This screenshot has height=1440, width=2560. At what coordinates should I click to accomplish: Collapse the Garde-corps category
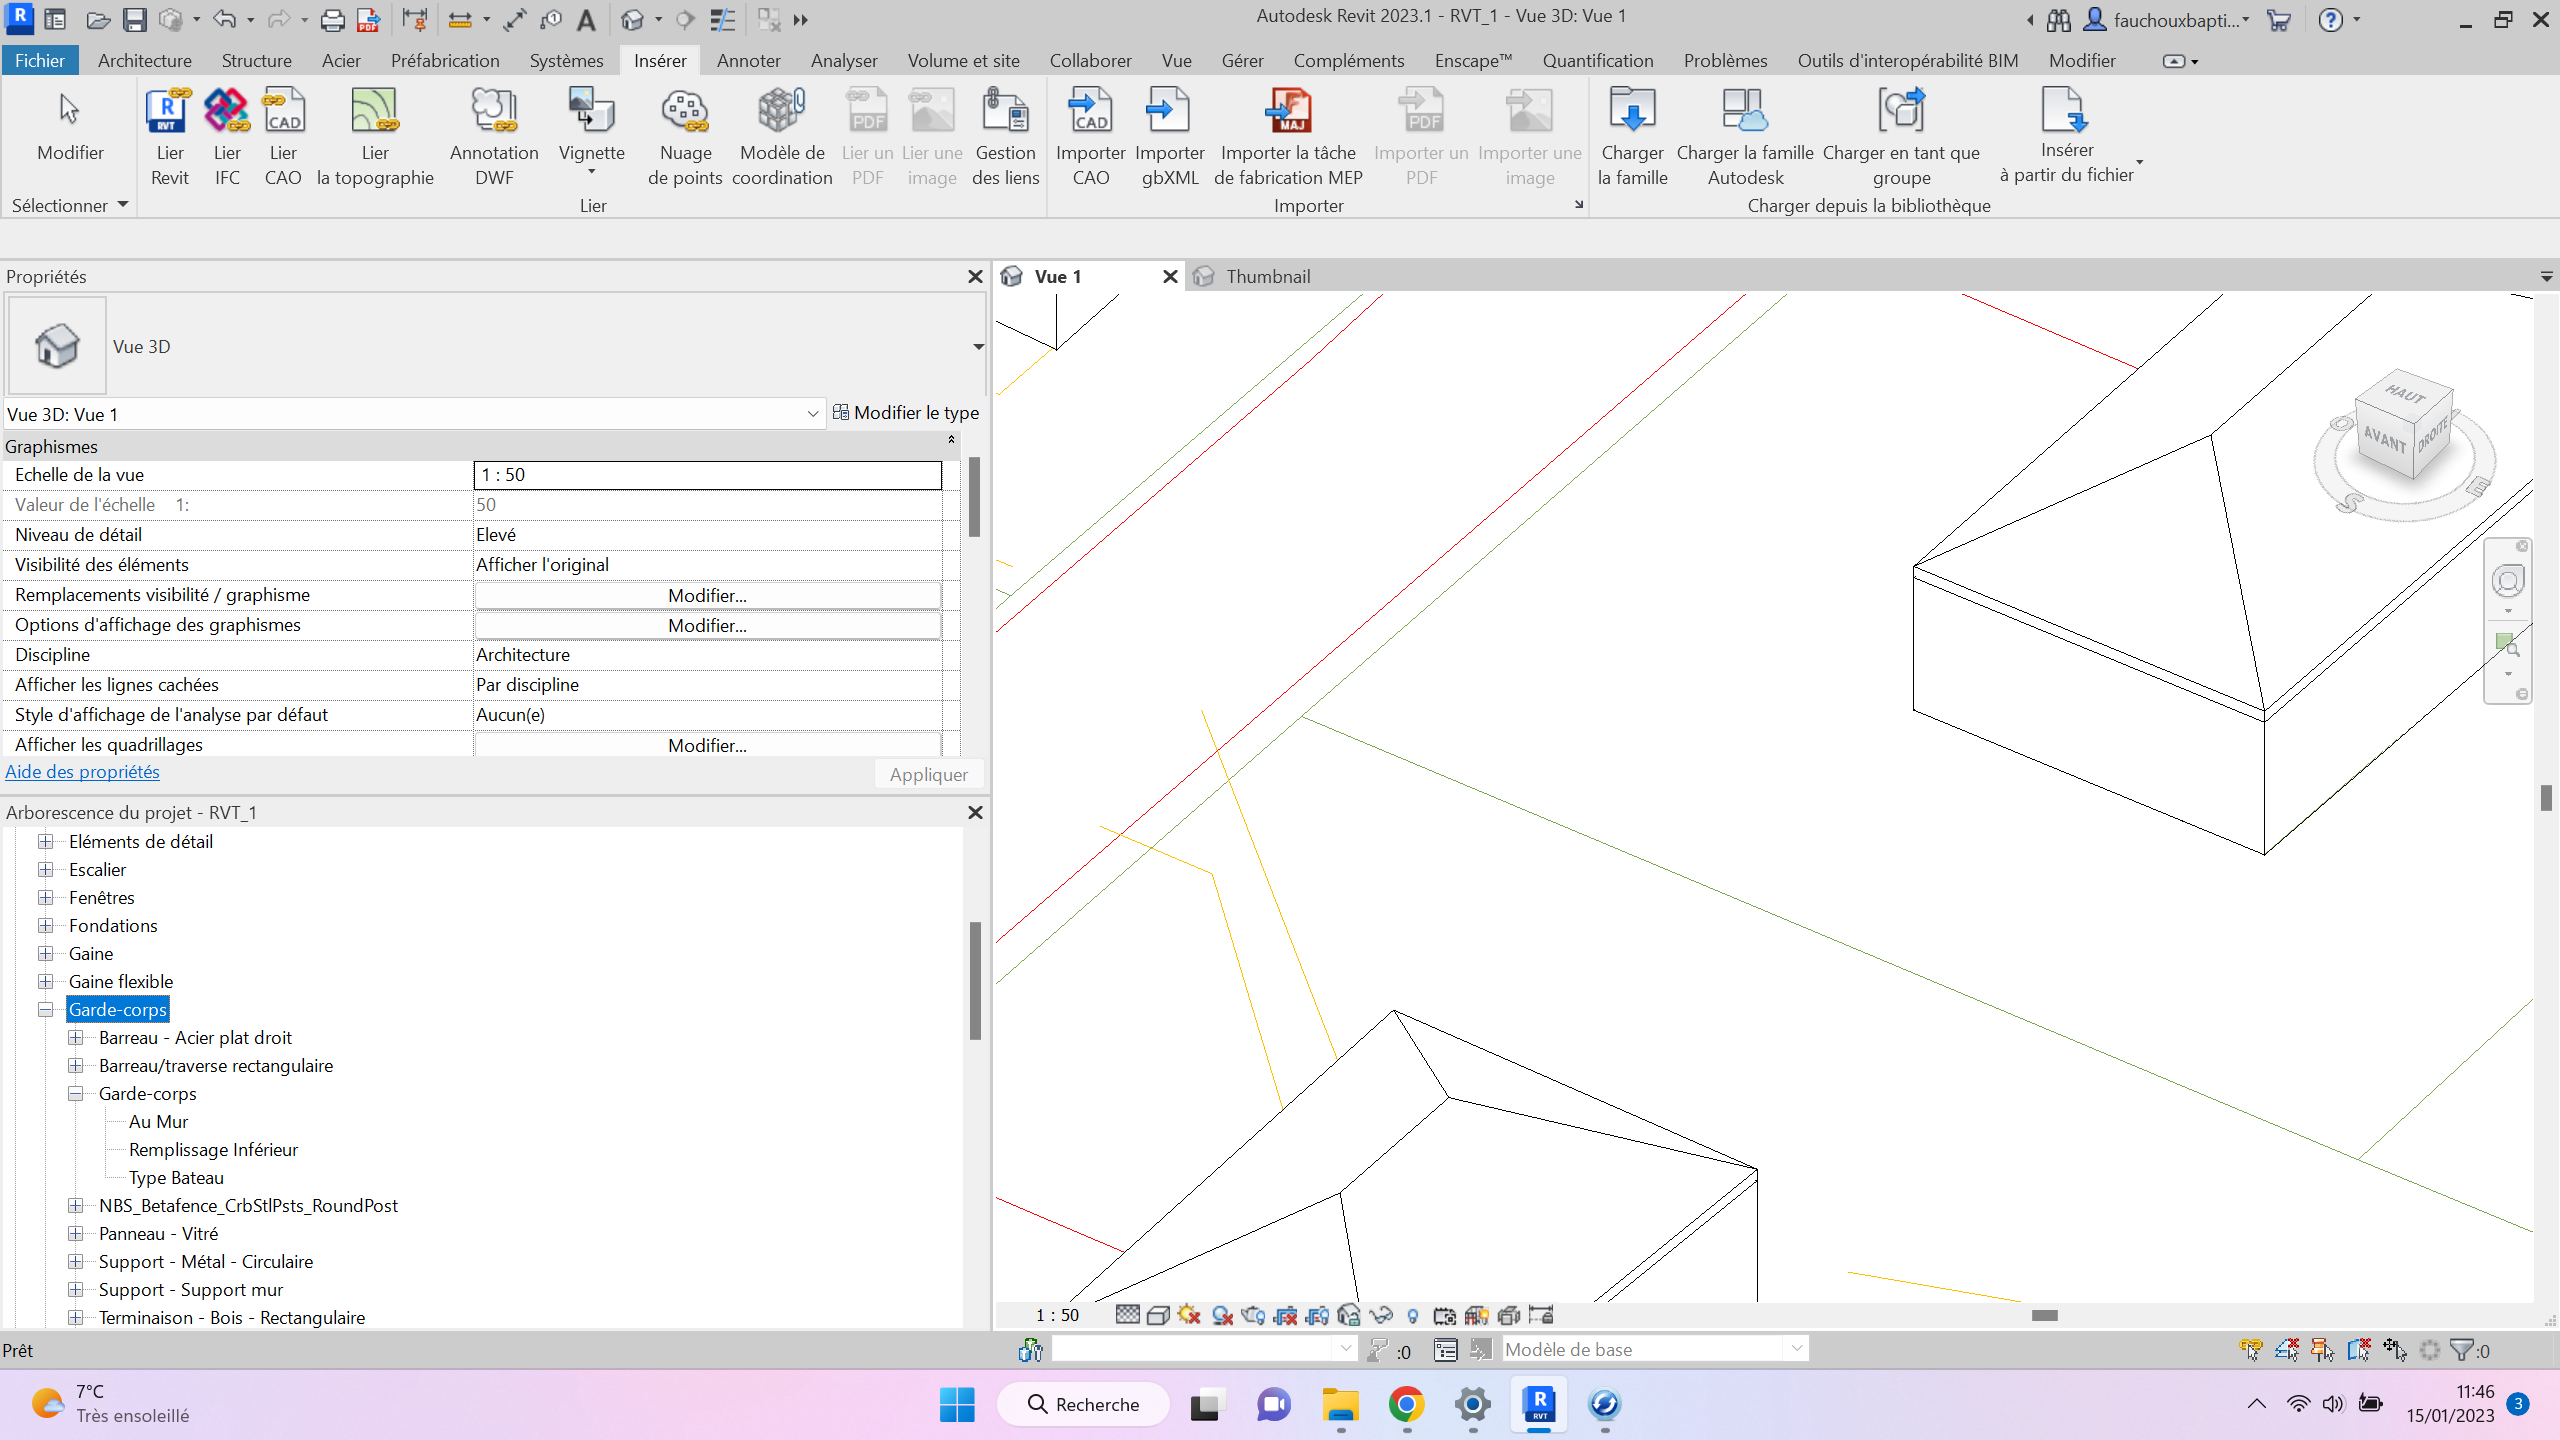pyautogui.click(x=46, y=1009)
